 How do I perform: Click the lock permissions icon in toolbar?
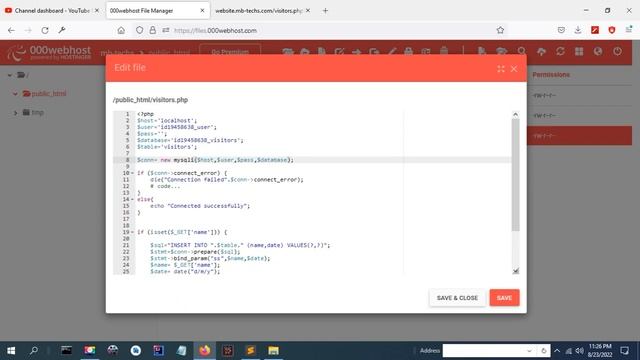408,51
